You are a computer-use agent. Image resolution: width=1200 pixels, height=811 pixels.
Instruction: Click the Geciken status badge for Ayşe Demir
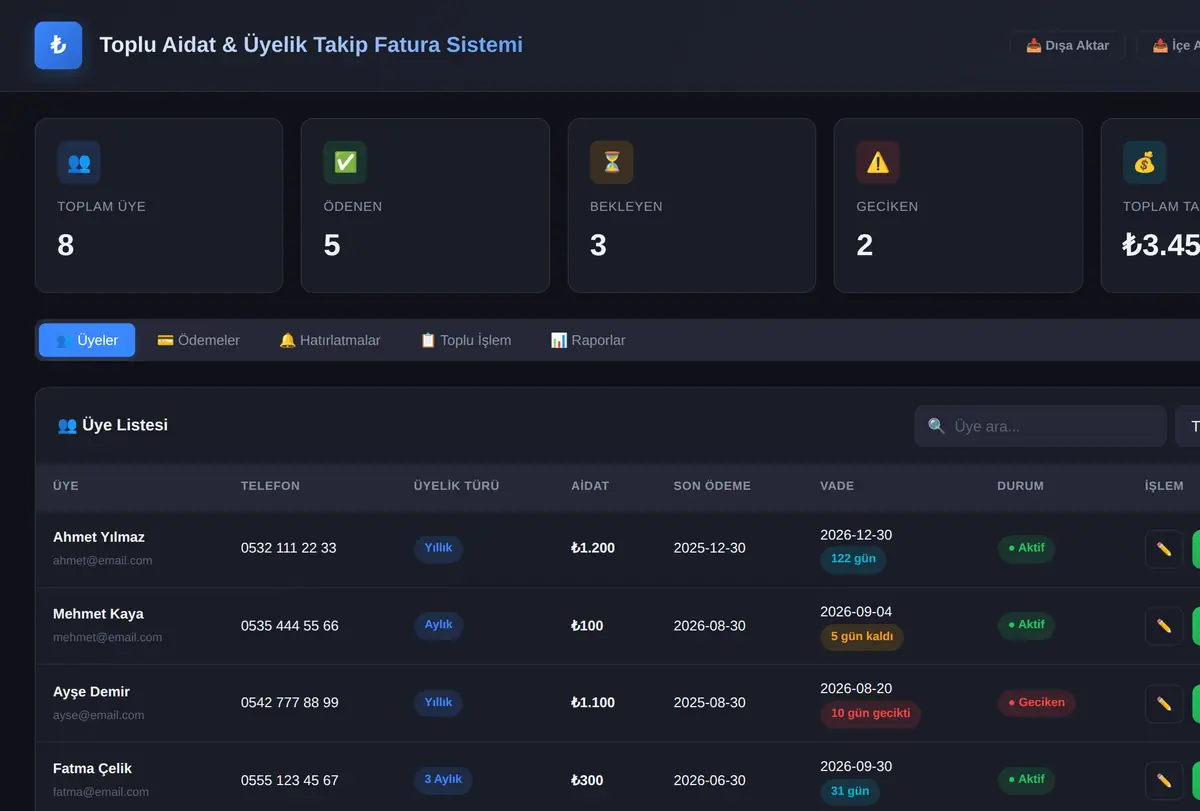[1037, 703]
